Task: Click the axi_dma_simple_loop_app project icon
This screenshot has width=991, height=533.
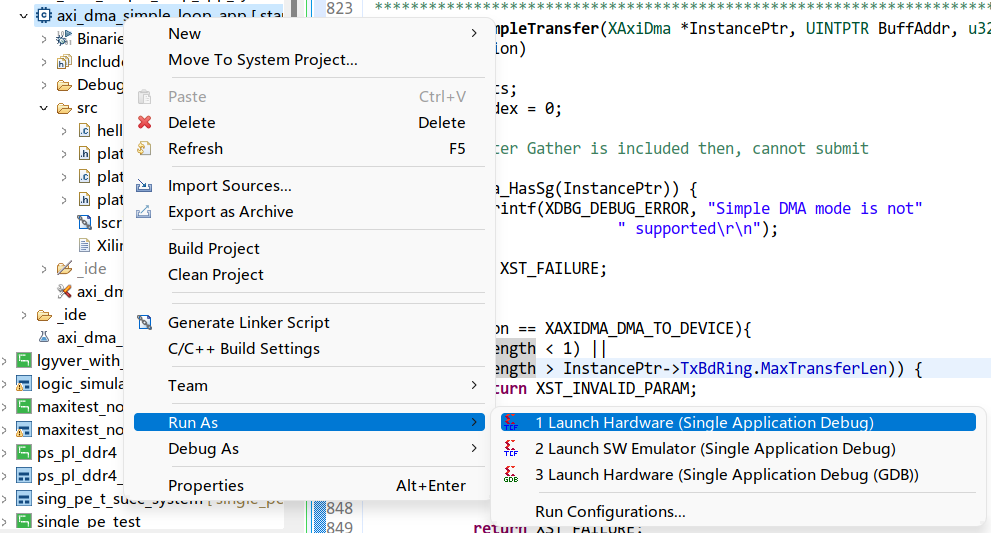Action: [x=44, y=15]
